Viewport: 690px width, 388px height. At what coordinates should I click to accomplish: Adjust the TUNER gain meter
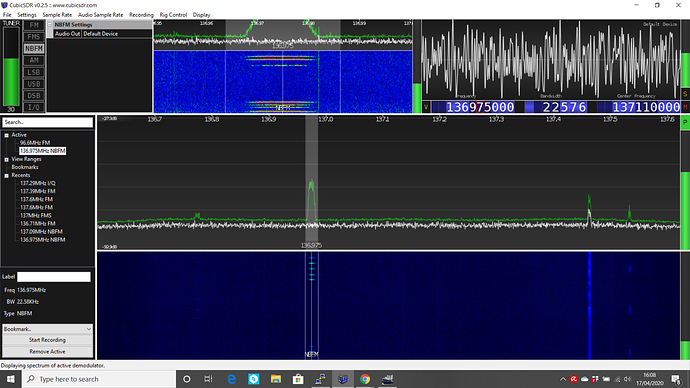pos(11,67)
